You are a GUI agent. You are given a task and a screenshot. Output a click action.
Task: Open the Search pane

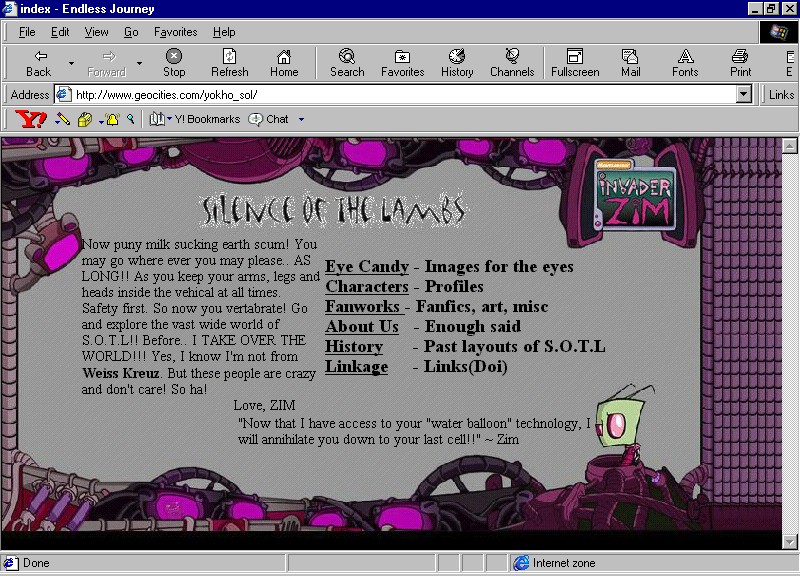click(347, 63)
